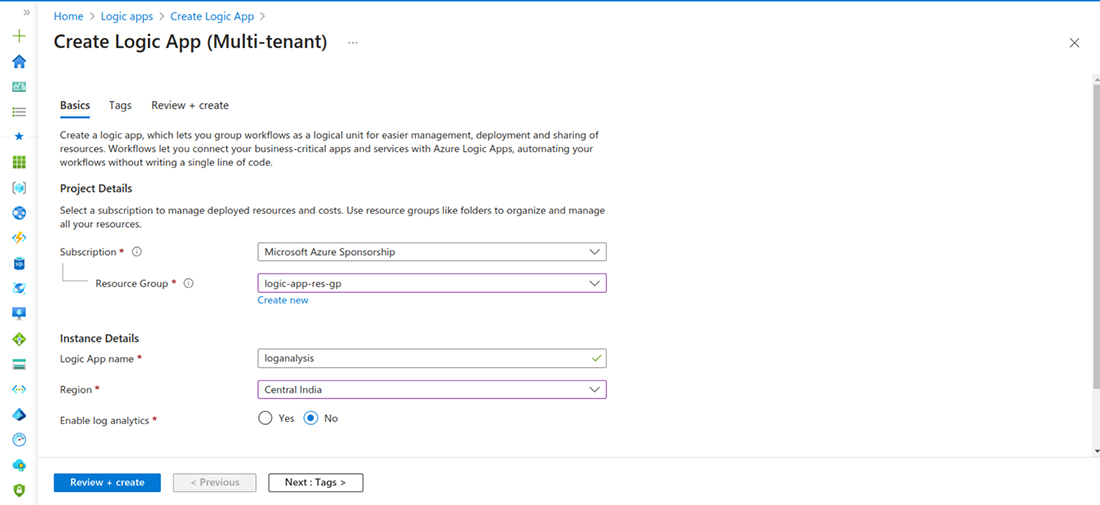Open the Region dropdown showing Central India
Image resolution: width=1100 pixels, height=505 pixels.
point(432,389)
